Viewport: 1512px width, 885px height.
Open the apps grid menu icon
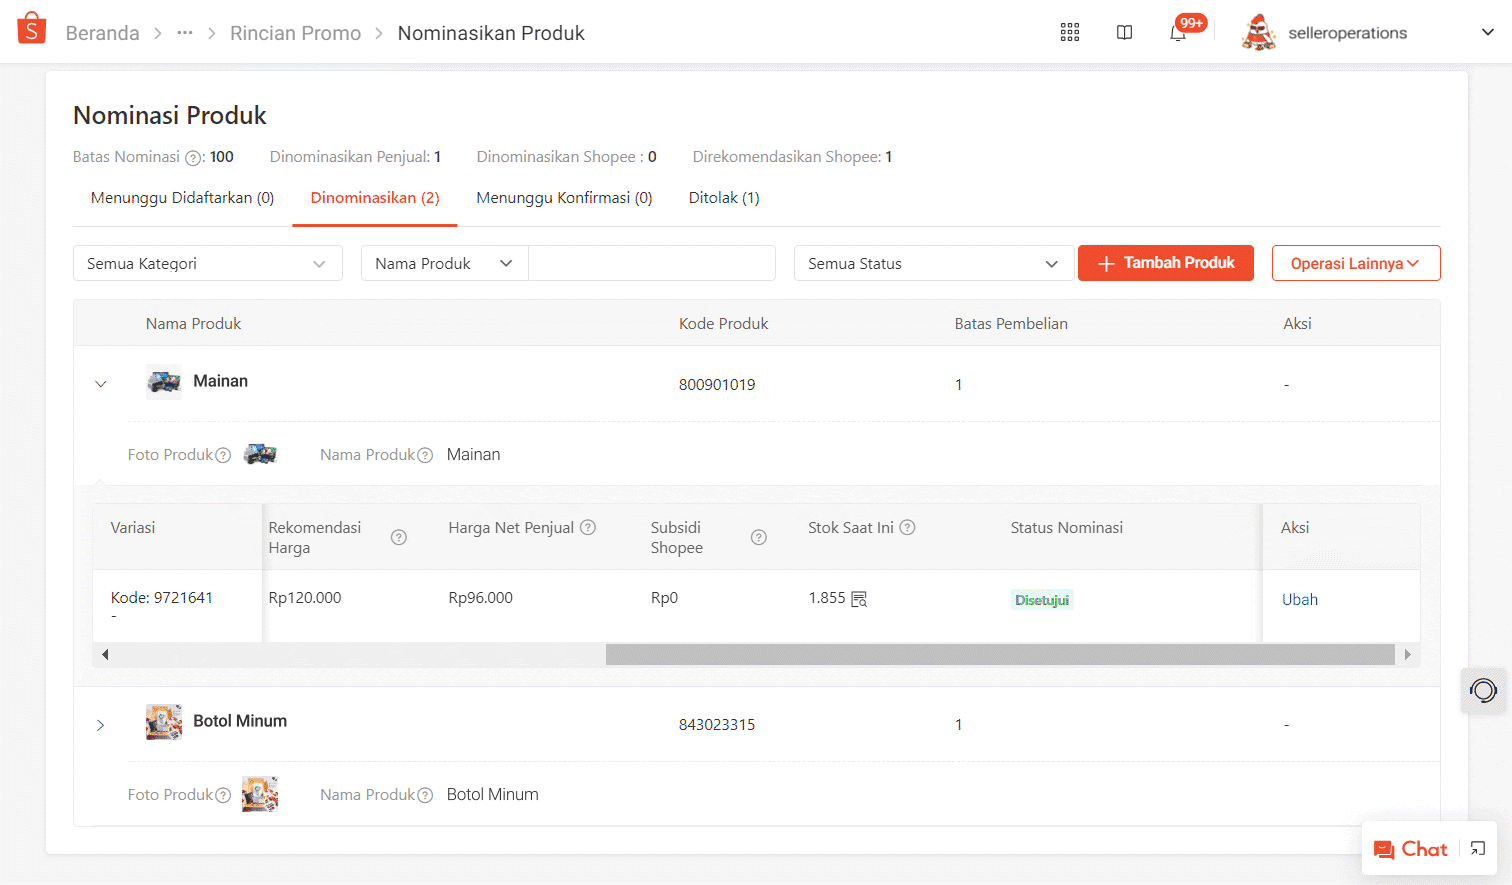tap(1070, 33)
